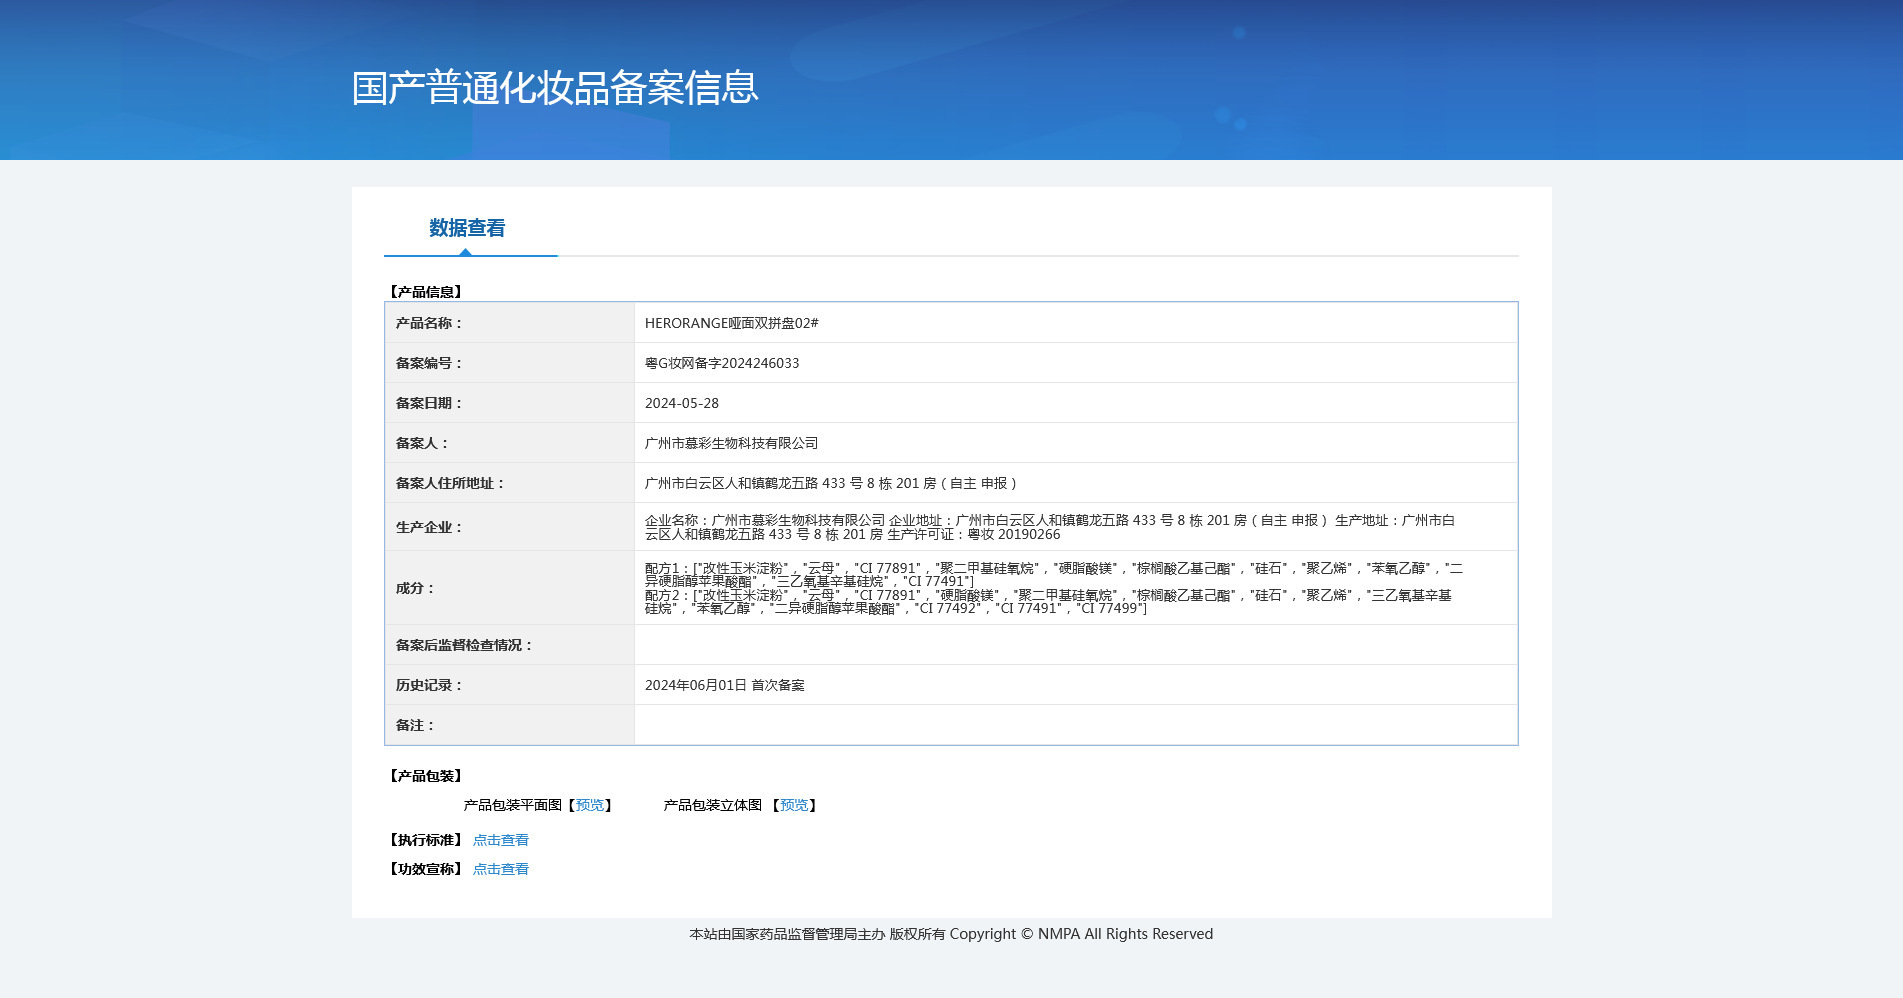Click the 生产企业 details text
This screenshot has width=1903, height=998.
(1050, 527)
